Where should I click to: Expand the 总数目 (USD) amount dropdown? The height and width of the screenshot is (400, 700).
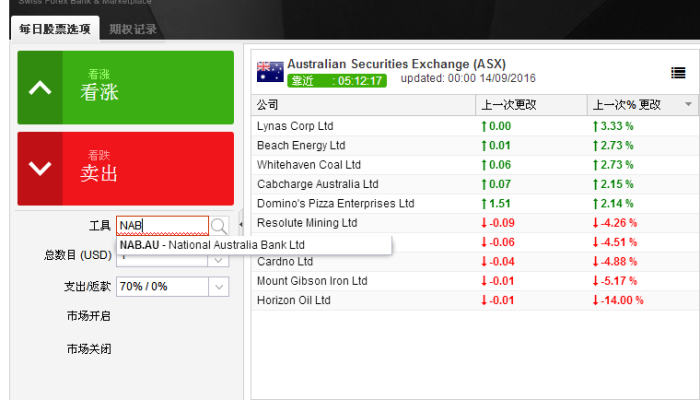(218, 260)
